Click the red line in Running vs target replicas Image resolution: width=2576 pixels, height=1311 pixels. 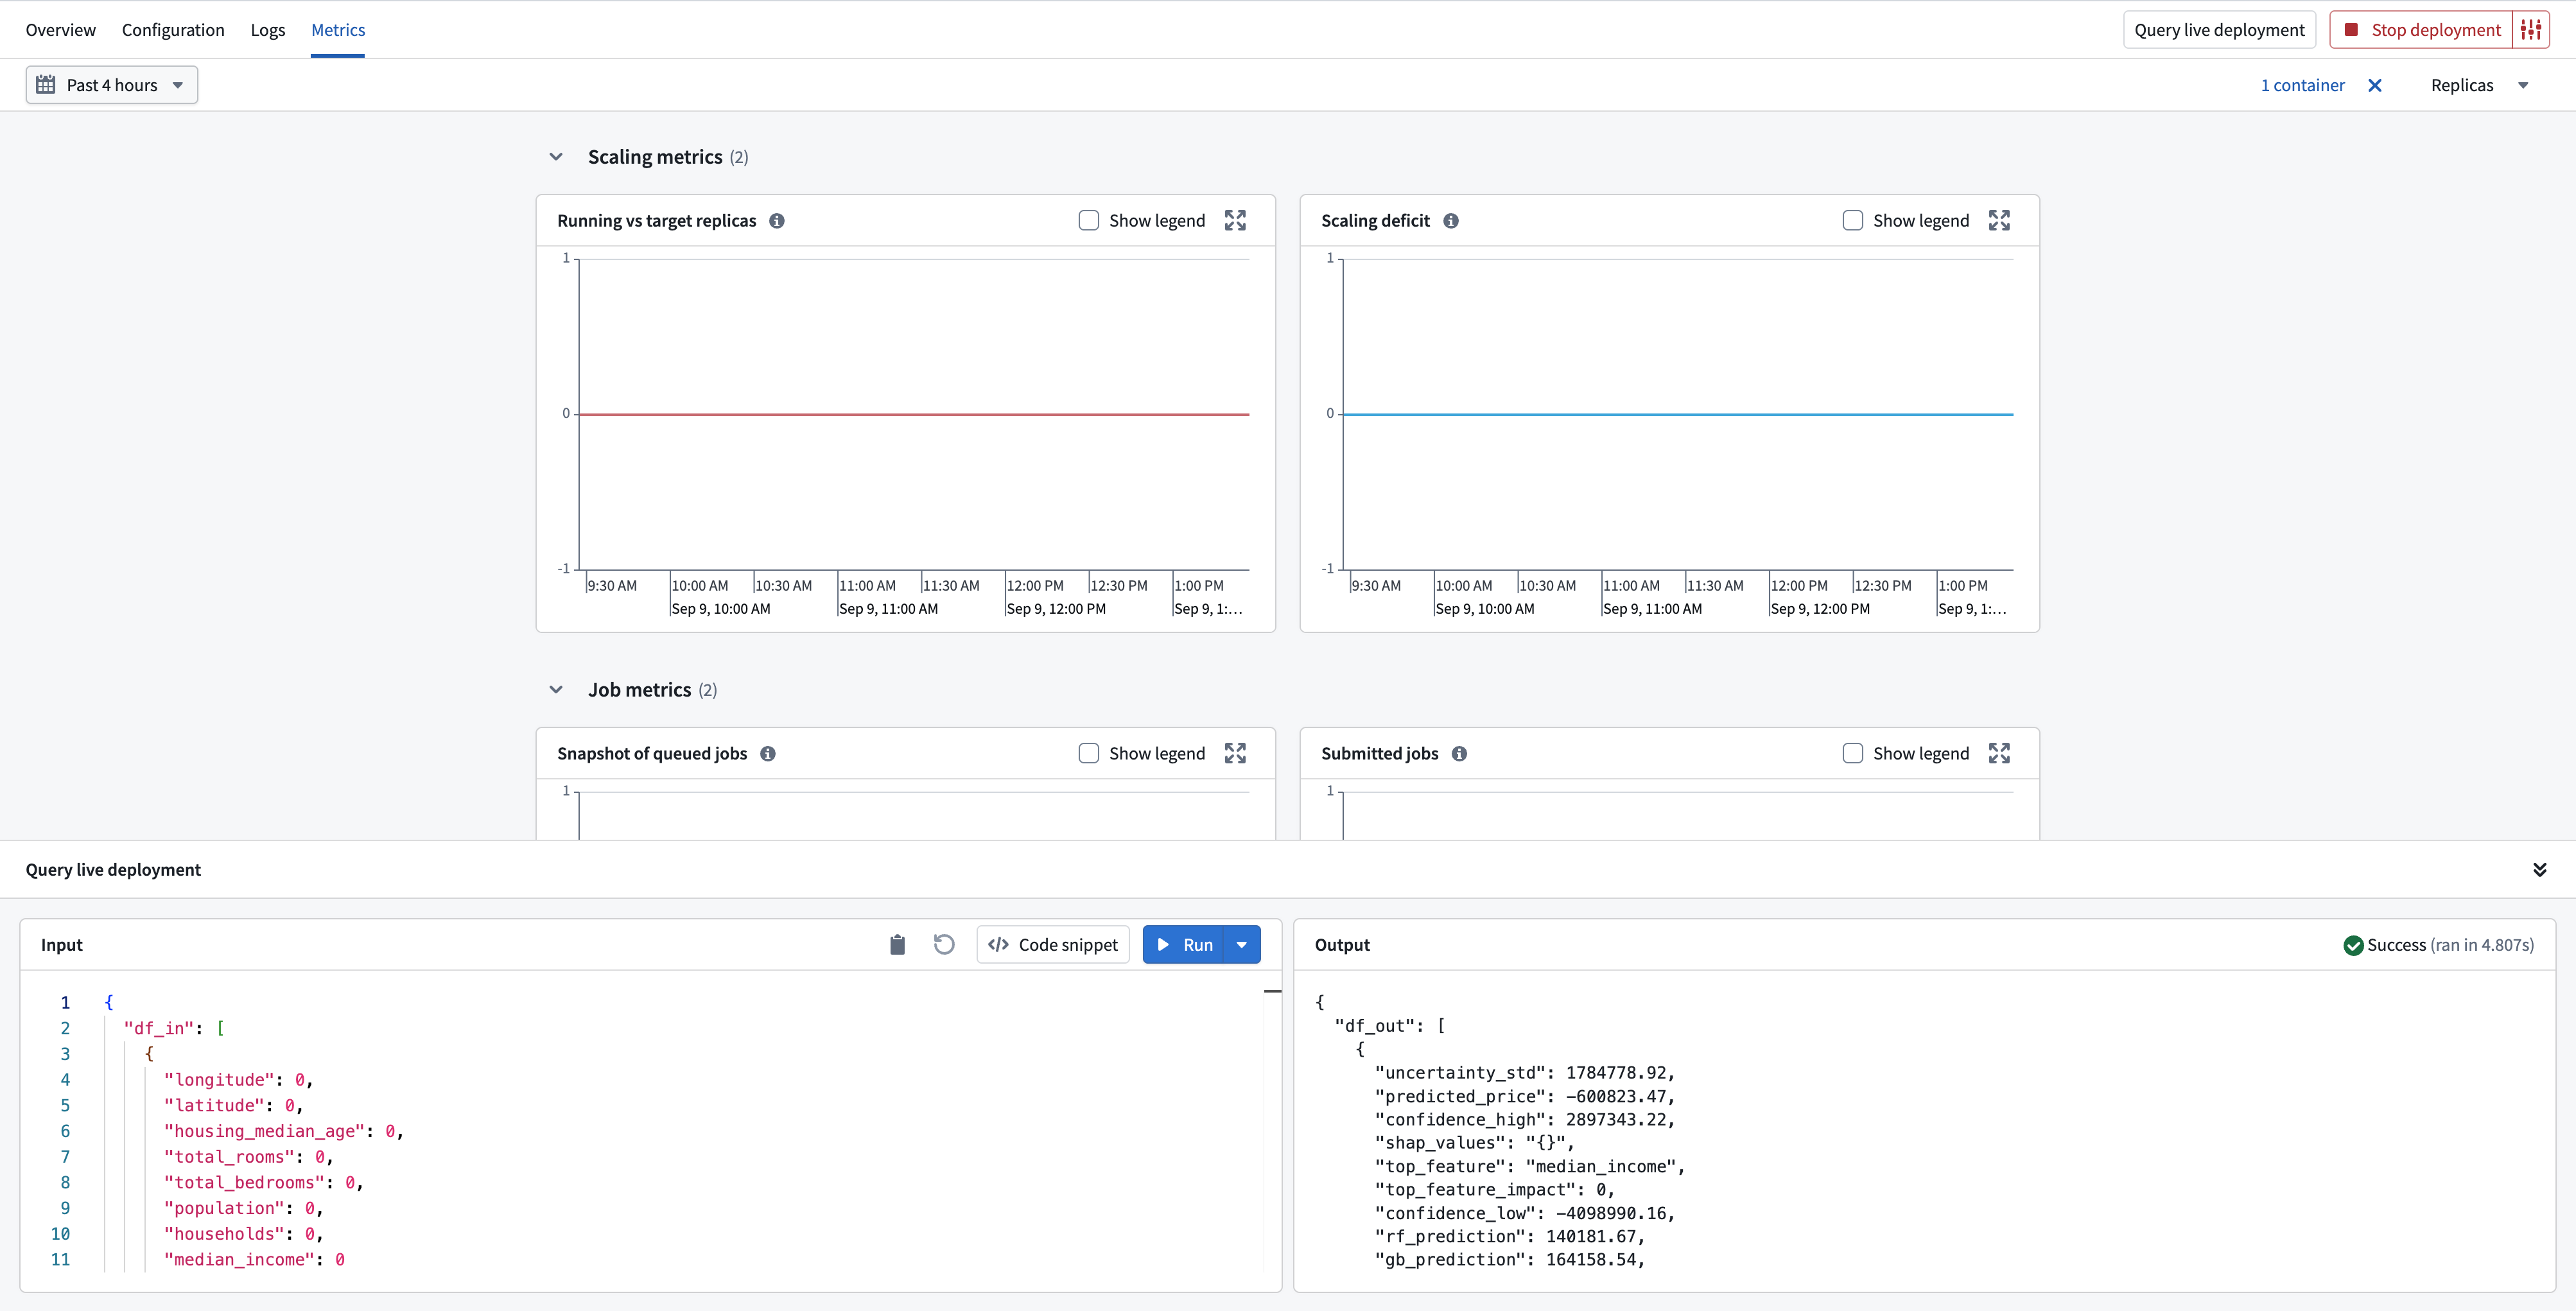coord(914,414)
